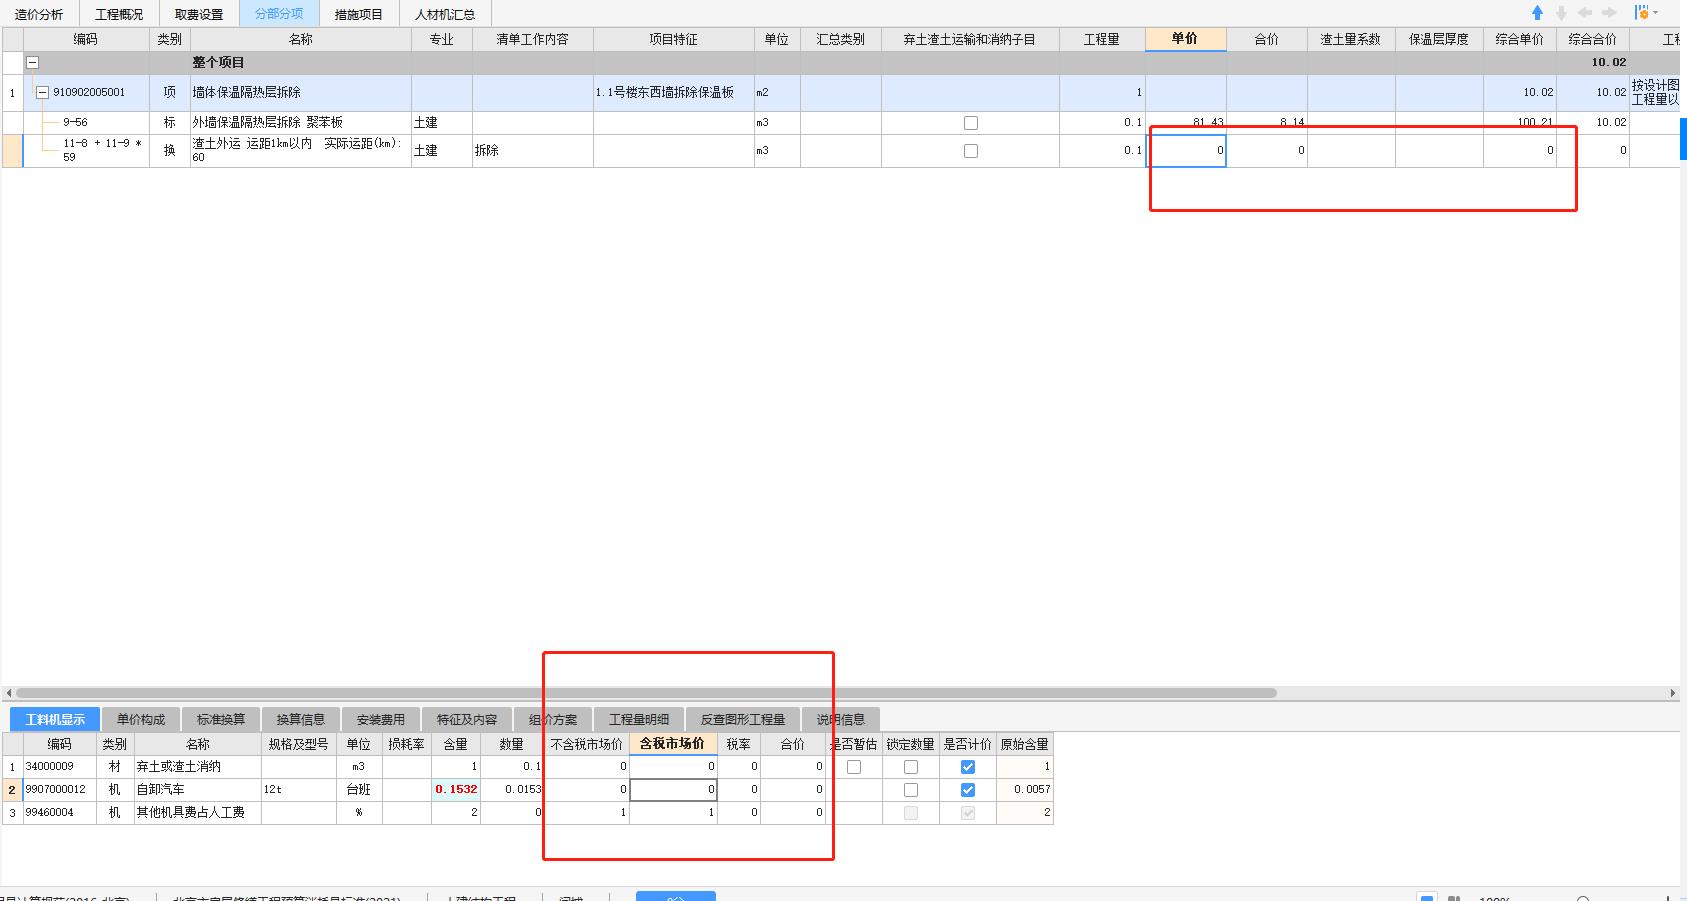Open the 人材机汇总 tab
Image resolution: width=1687 pixels, height=901 pixels.
(x=445, y=14)
